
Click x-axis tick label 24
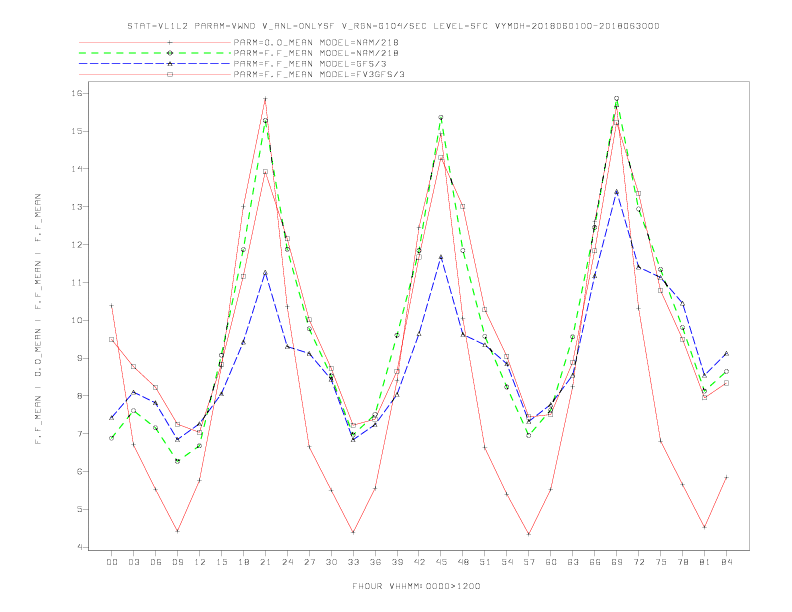click(287, 562)
